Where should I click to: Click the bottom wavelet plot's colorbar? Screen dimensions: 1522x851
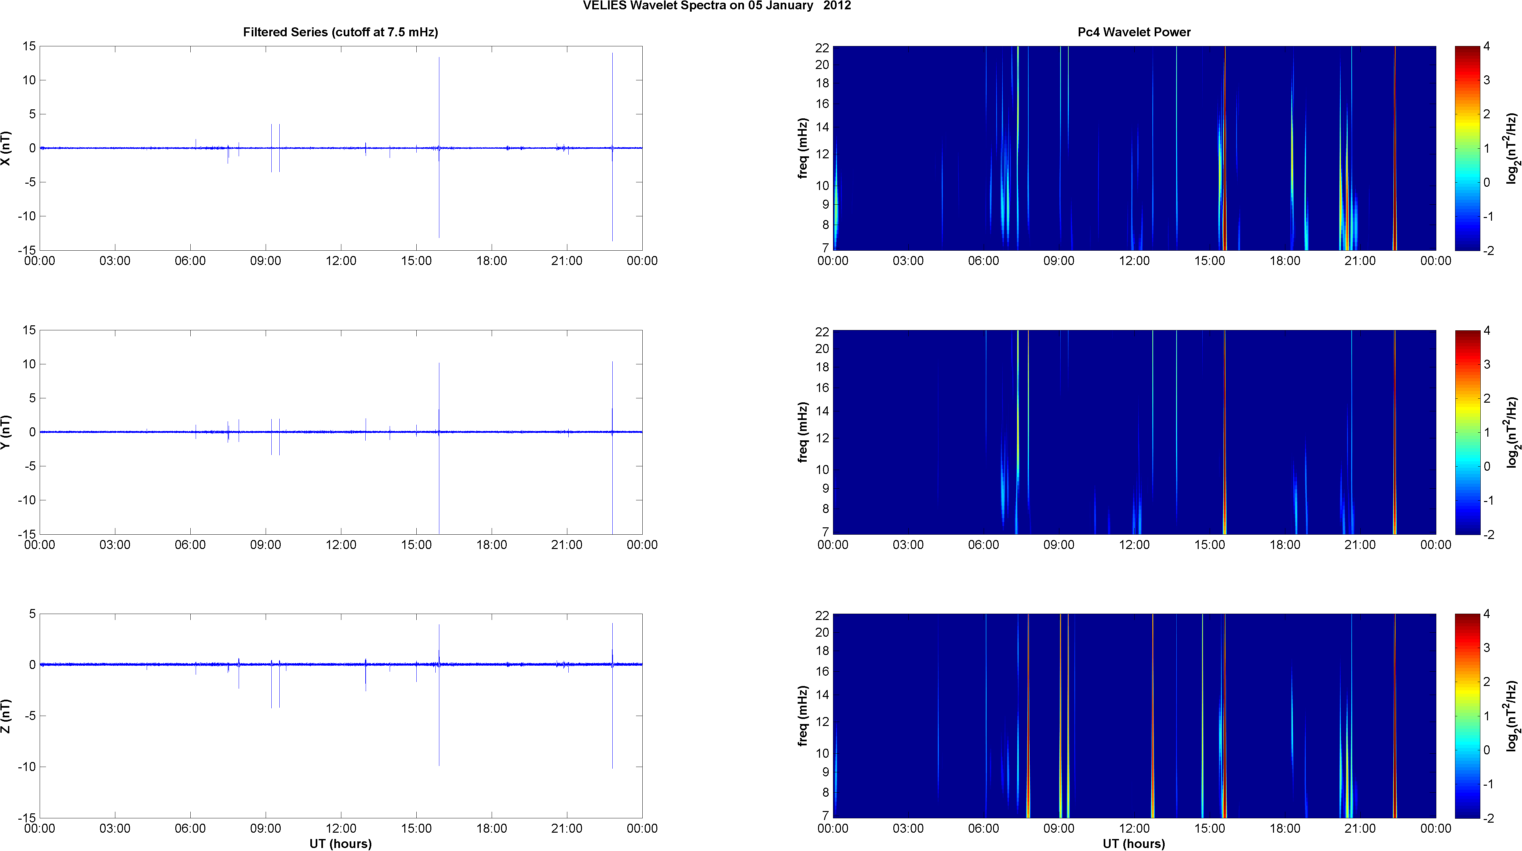point(1466,716)
